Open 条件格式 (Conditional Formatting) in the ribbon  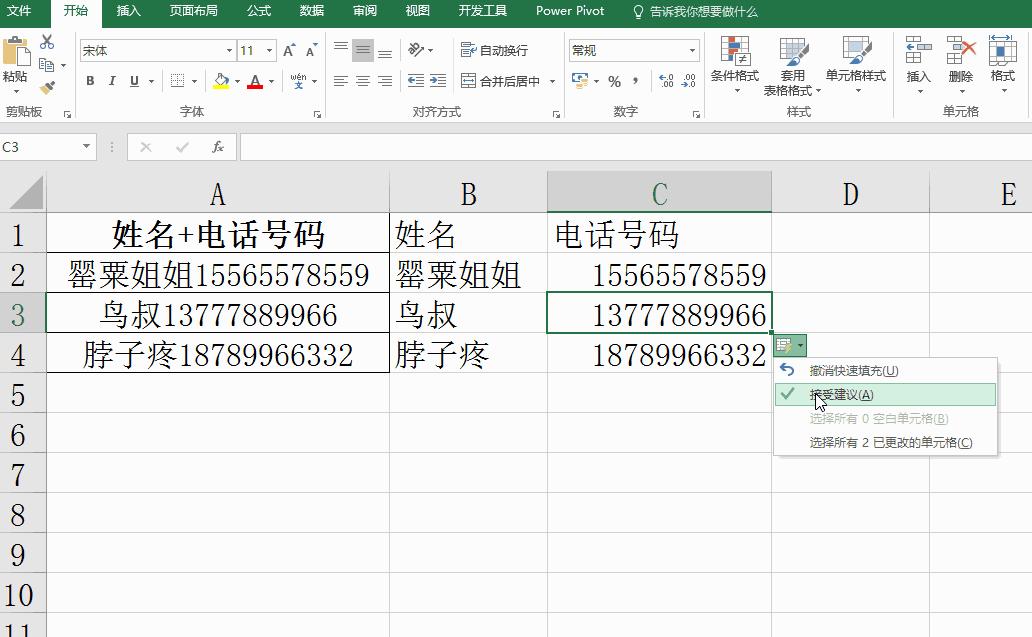pos(737,67)
